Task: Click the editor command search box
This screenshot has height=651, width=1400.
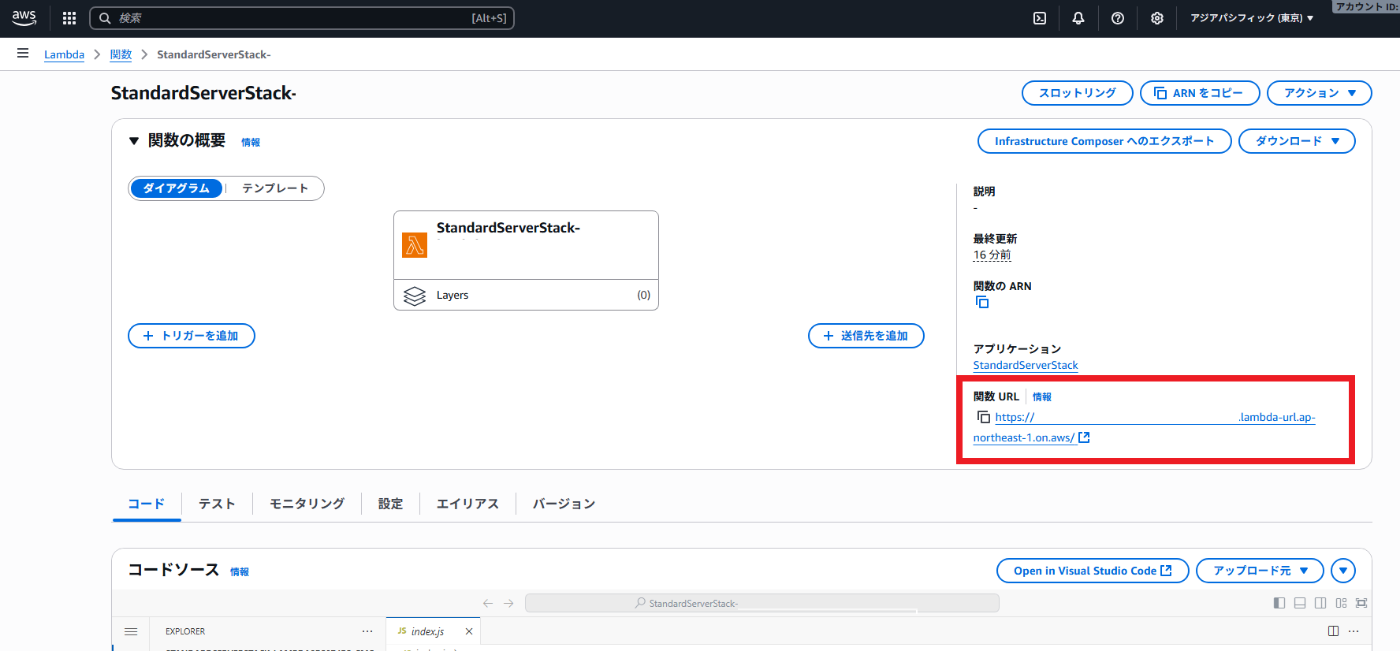Action: pos(762,603)
